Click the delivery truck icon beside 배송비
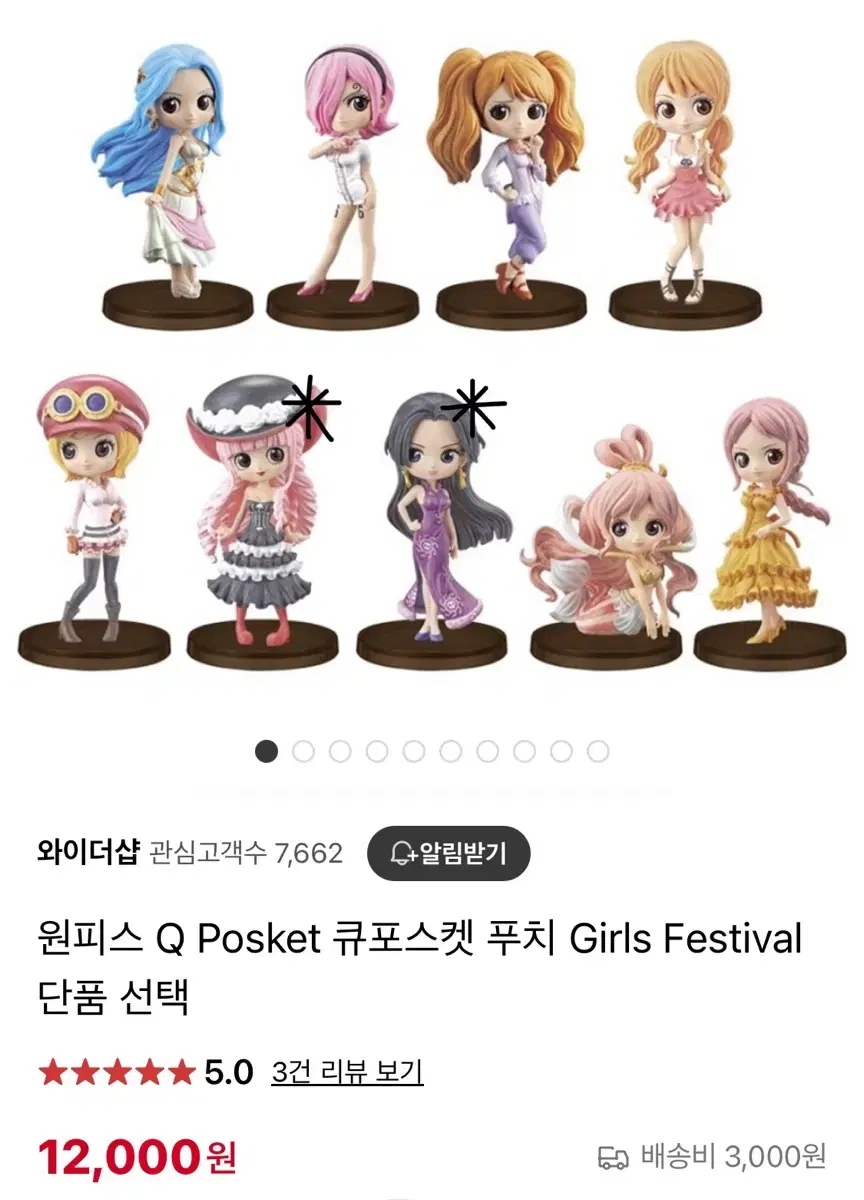The image size is (864, 1200). [x=612, y=1158]
